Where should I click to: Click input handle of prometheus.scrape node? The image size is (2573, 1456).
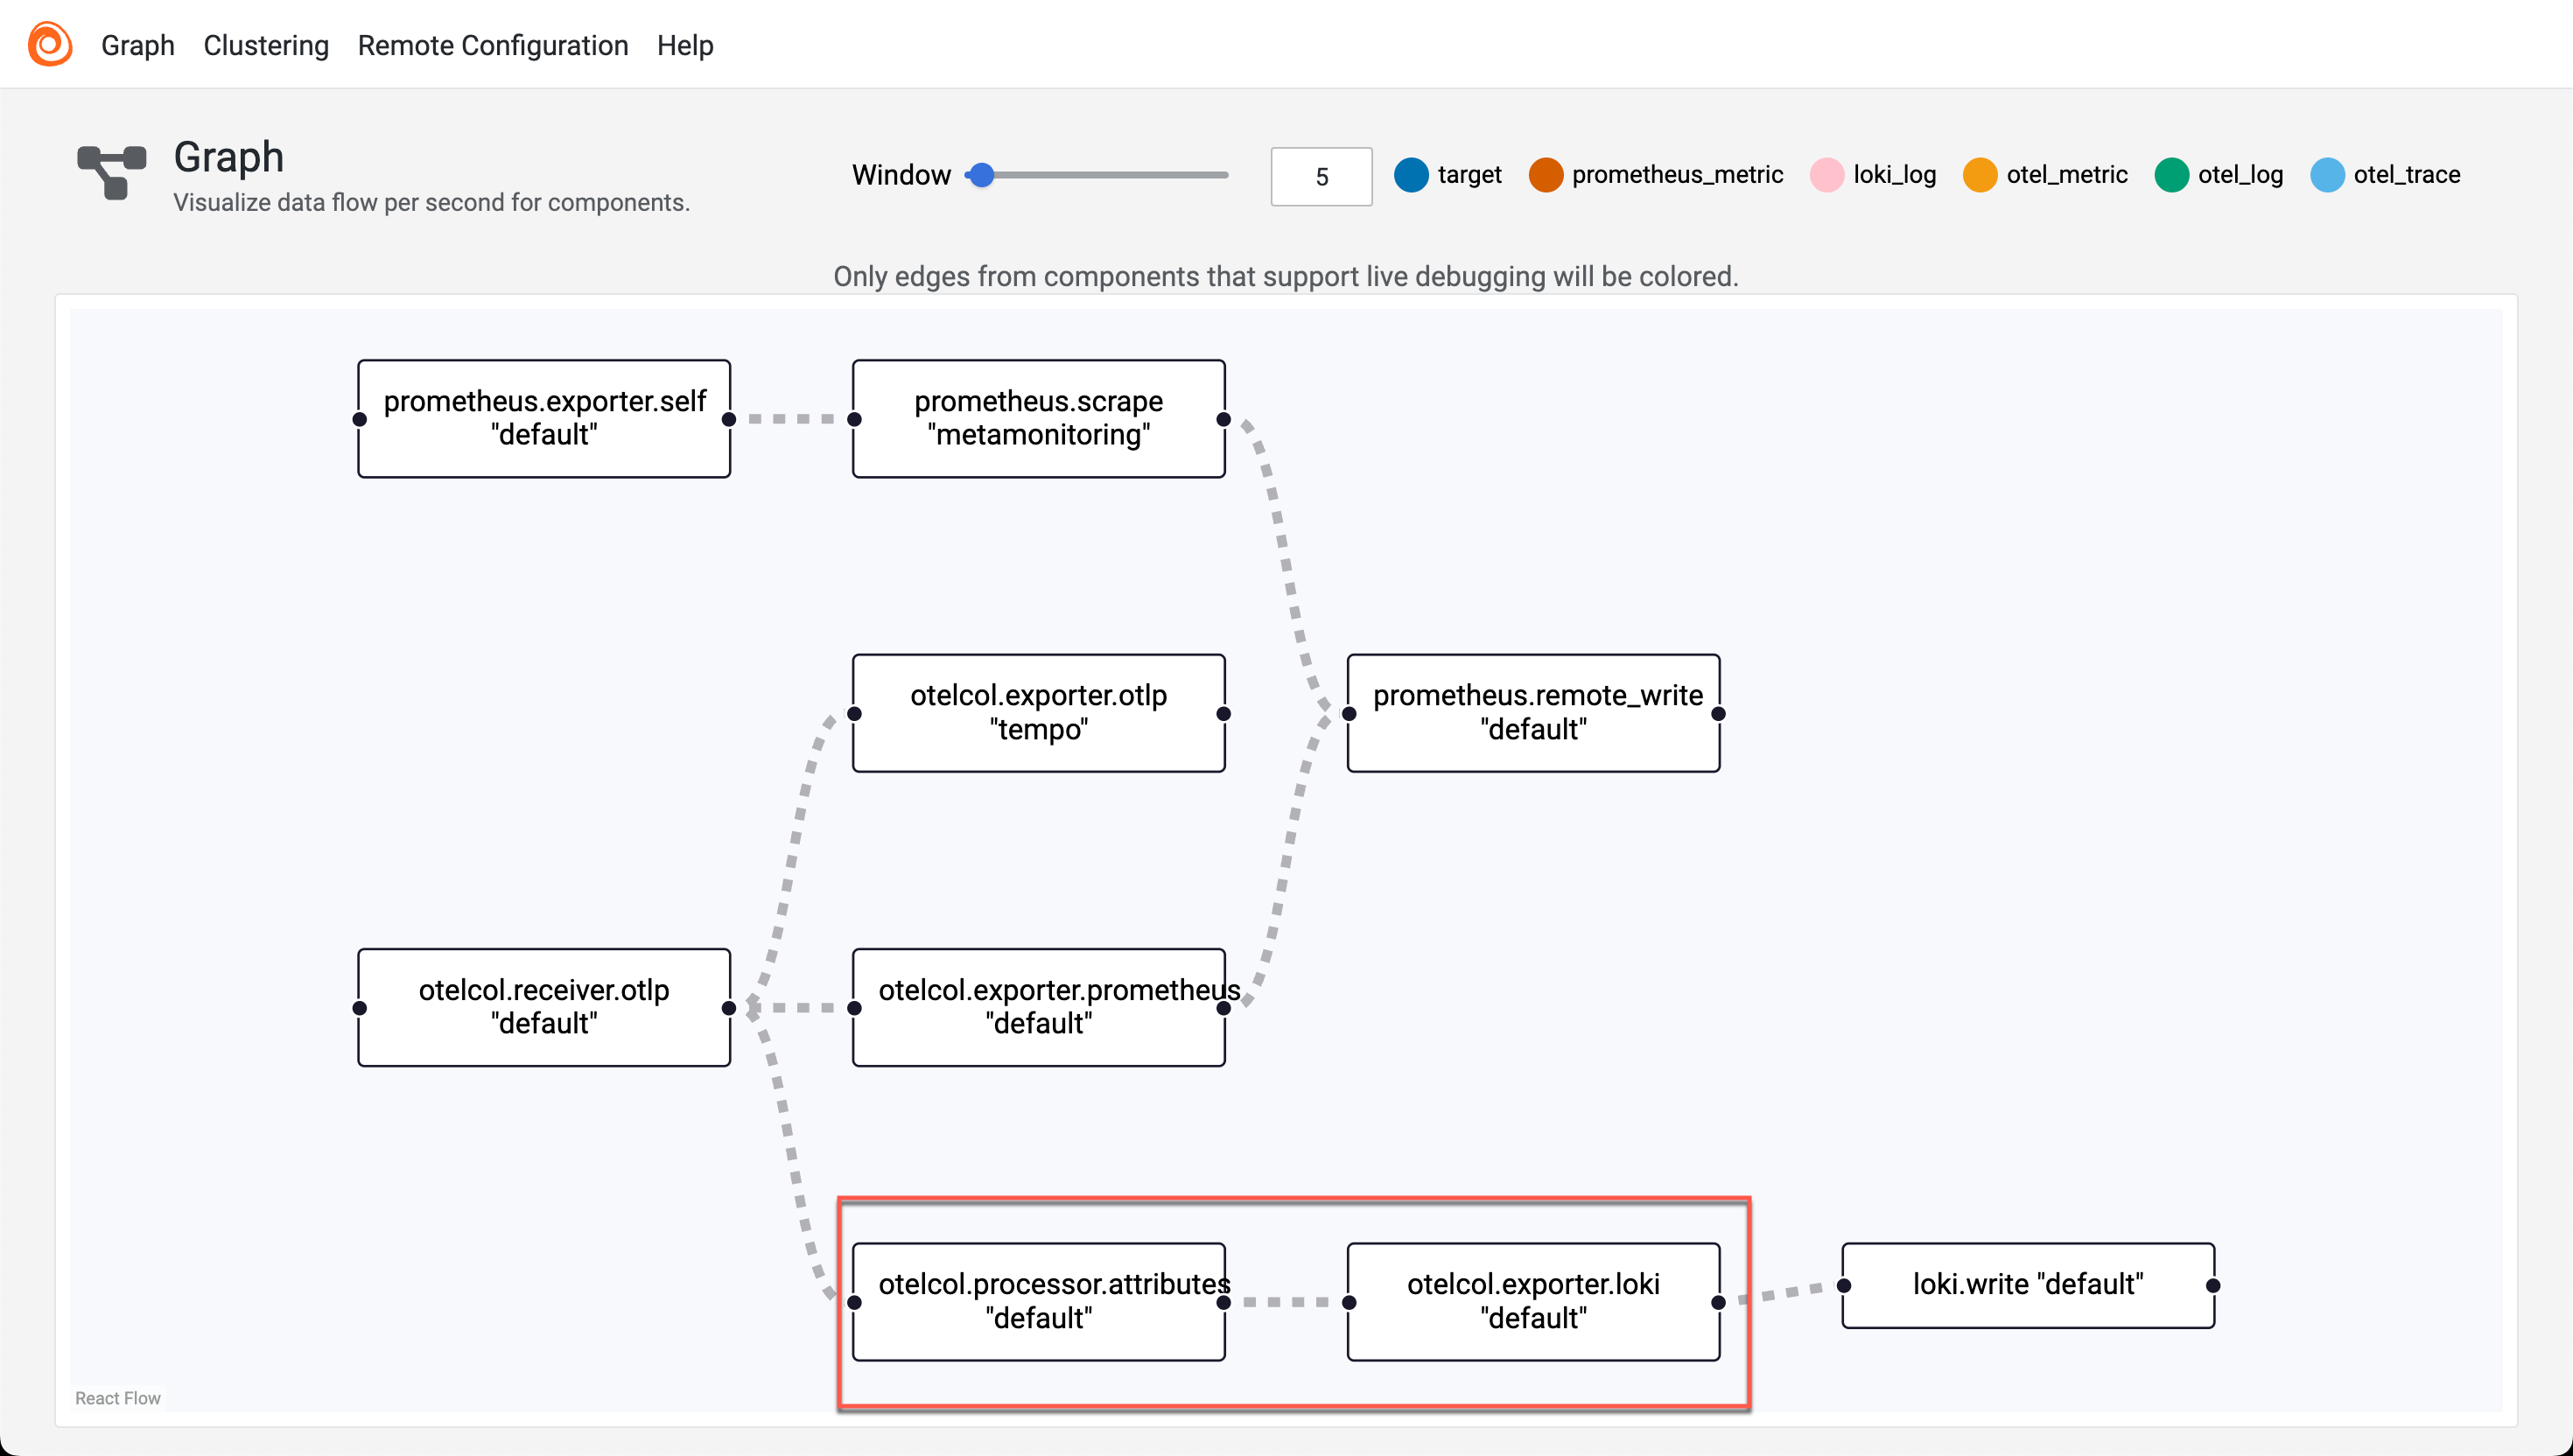pos(854,419)
